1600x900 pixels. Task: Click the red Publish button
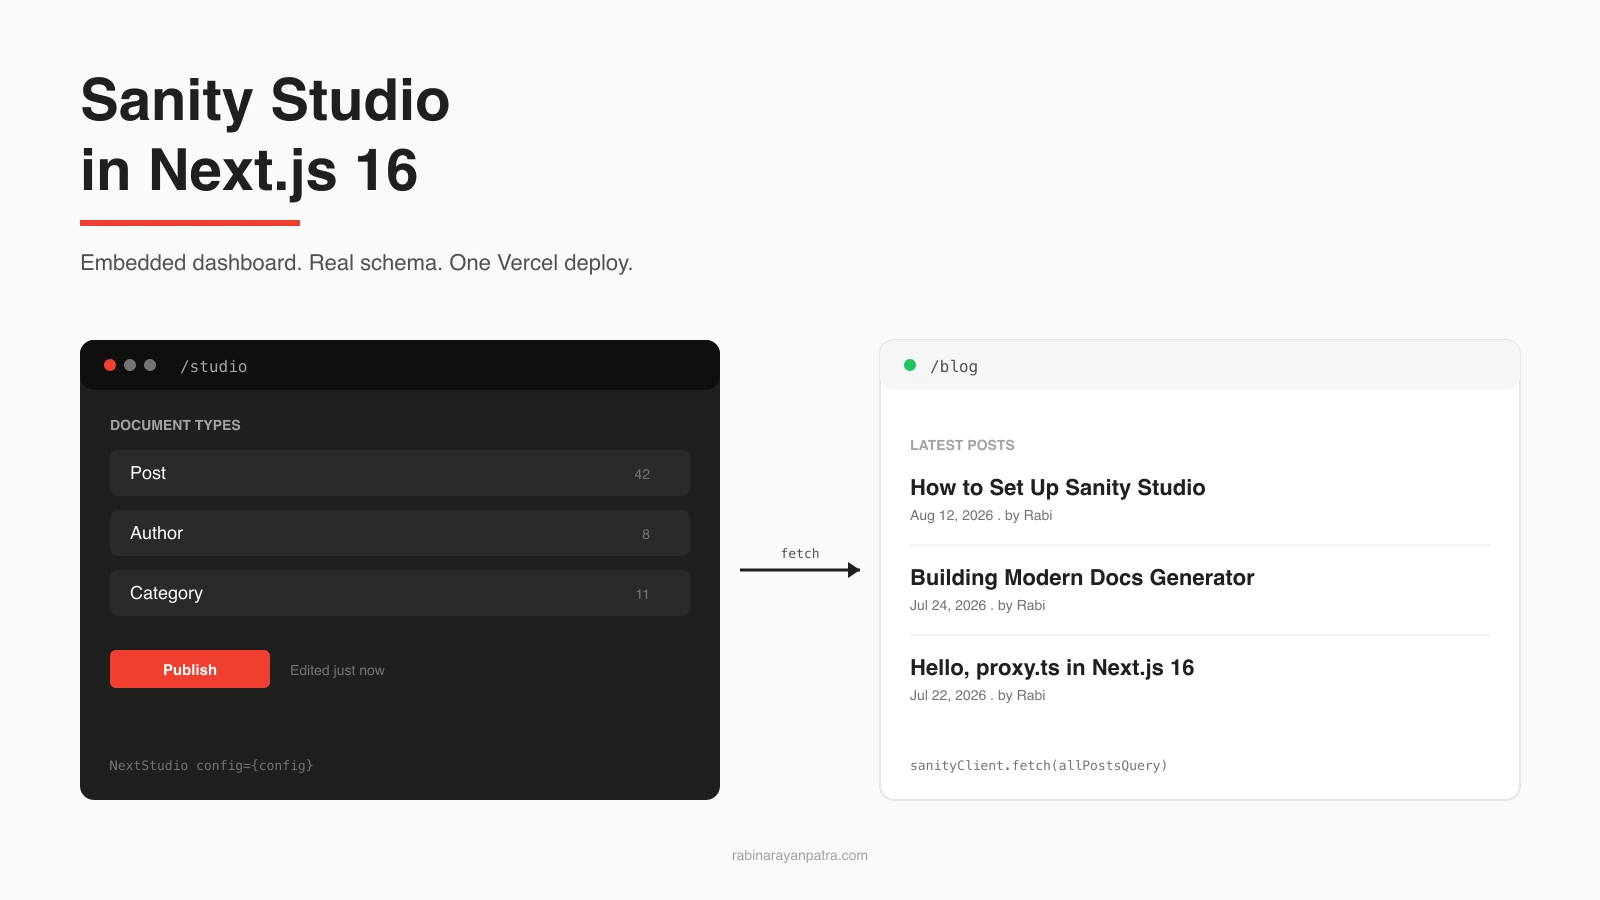coord(190,669)
